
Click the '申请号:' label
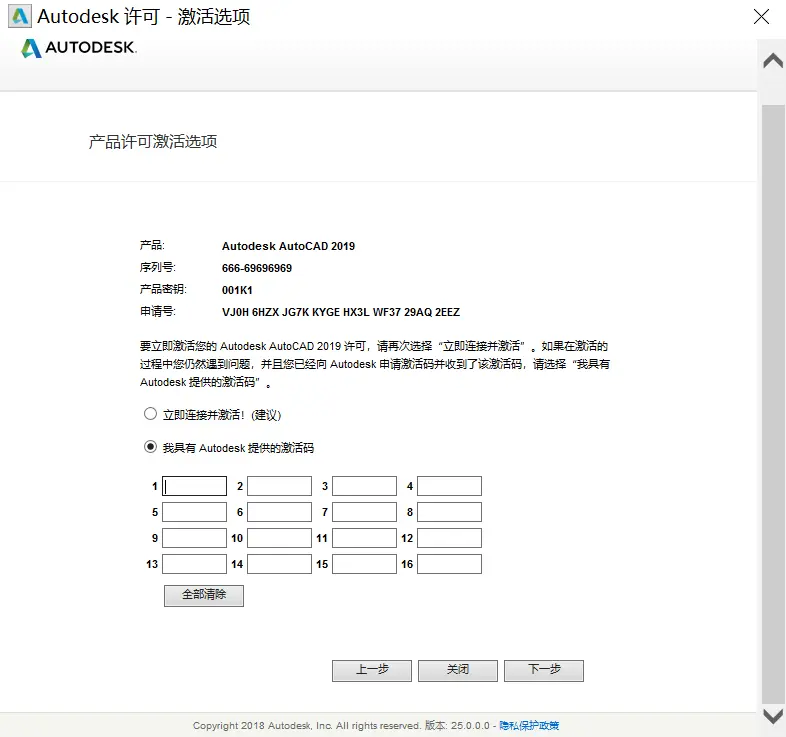pyautogui.click(x=157, y=311)
